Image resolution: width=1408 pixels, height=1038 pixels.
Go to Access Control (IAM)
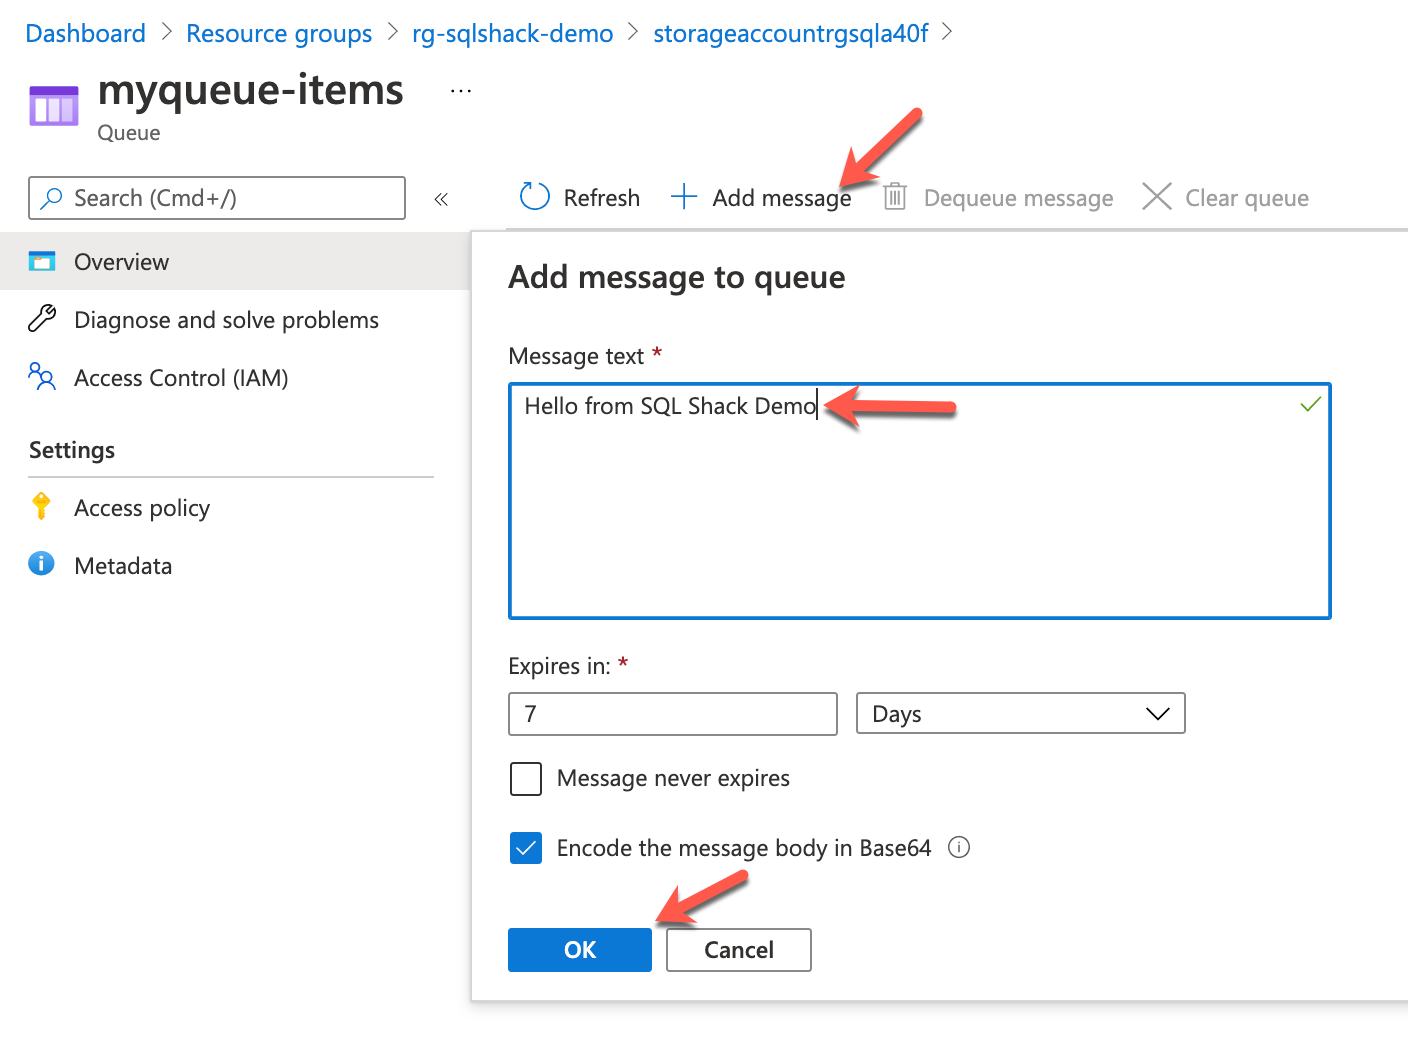coord(181,378)
